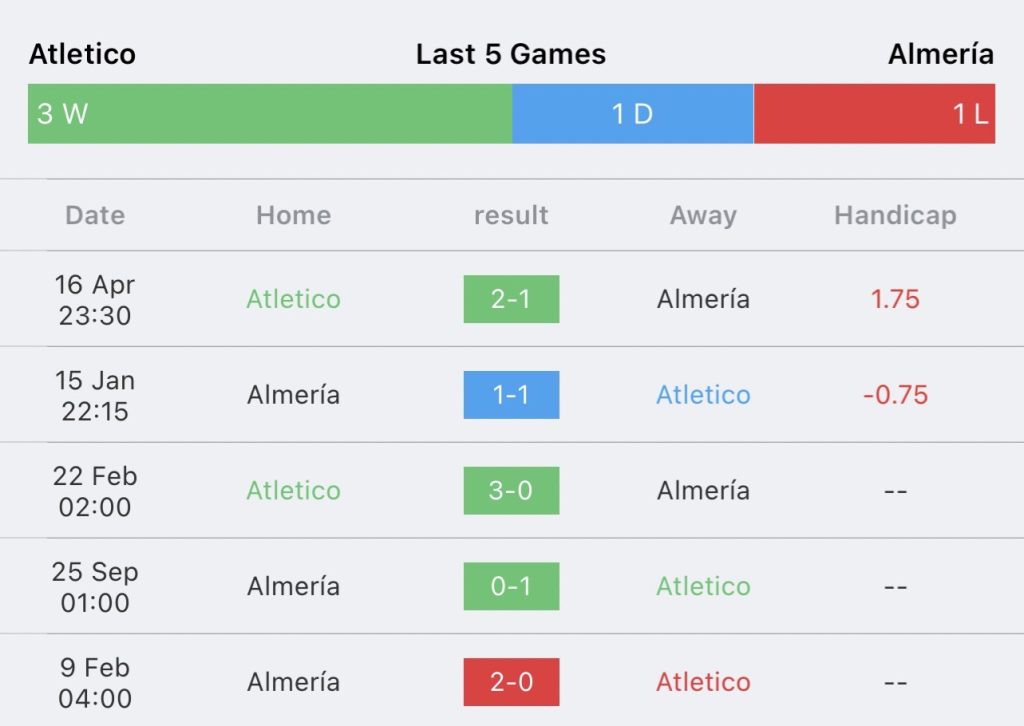1024x726 pixels.
Task: Click the green 3 W bar segment
Action: (270, 114)
